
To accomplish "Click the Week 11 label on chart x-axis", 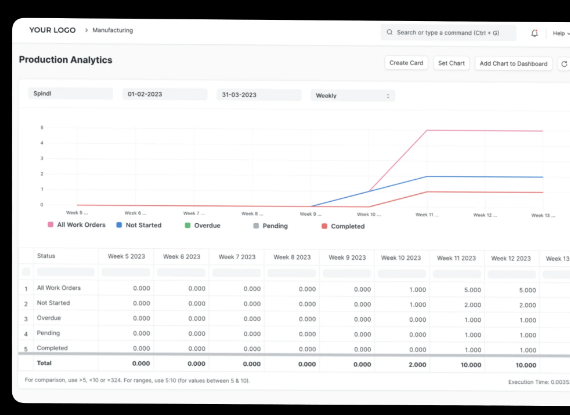I will click(427, 215).
